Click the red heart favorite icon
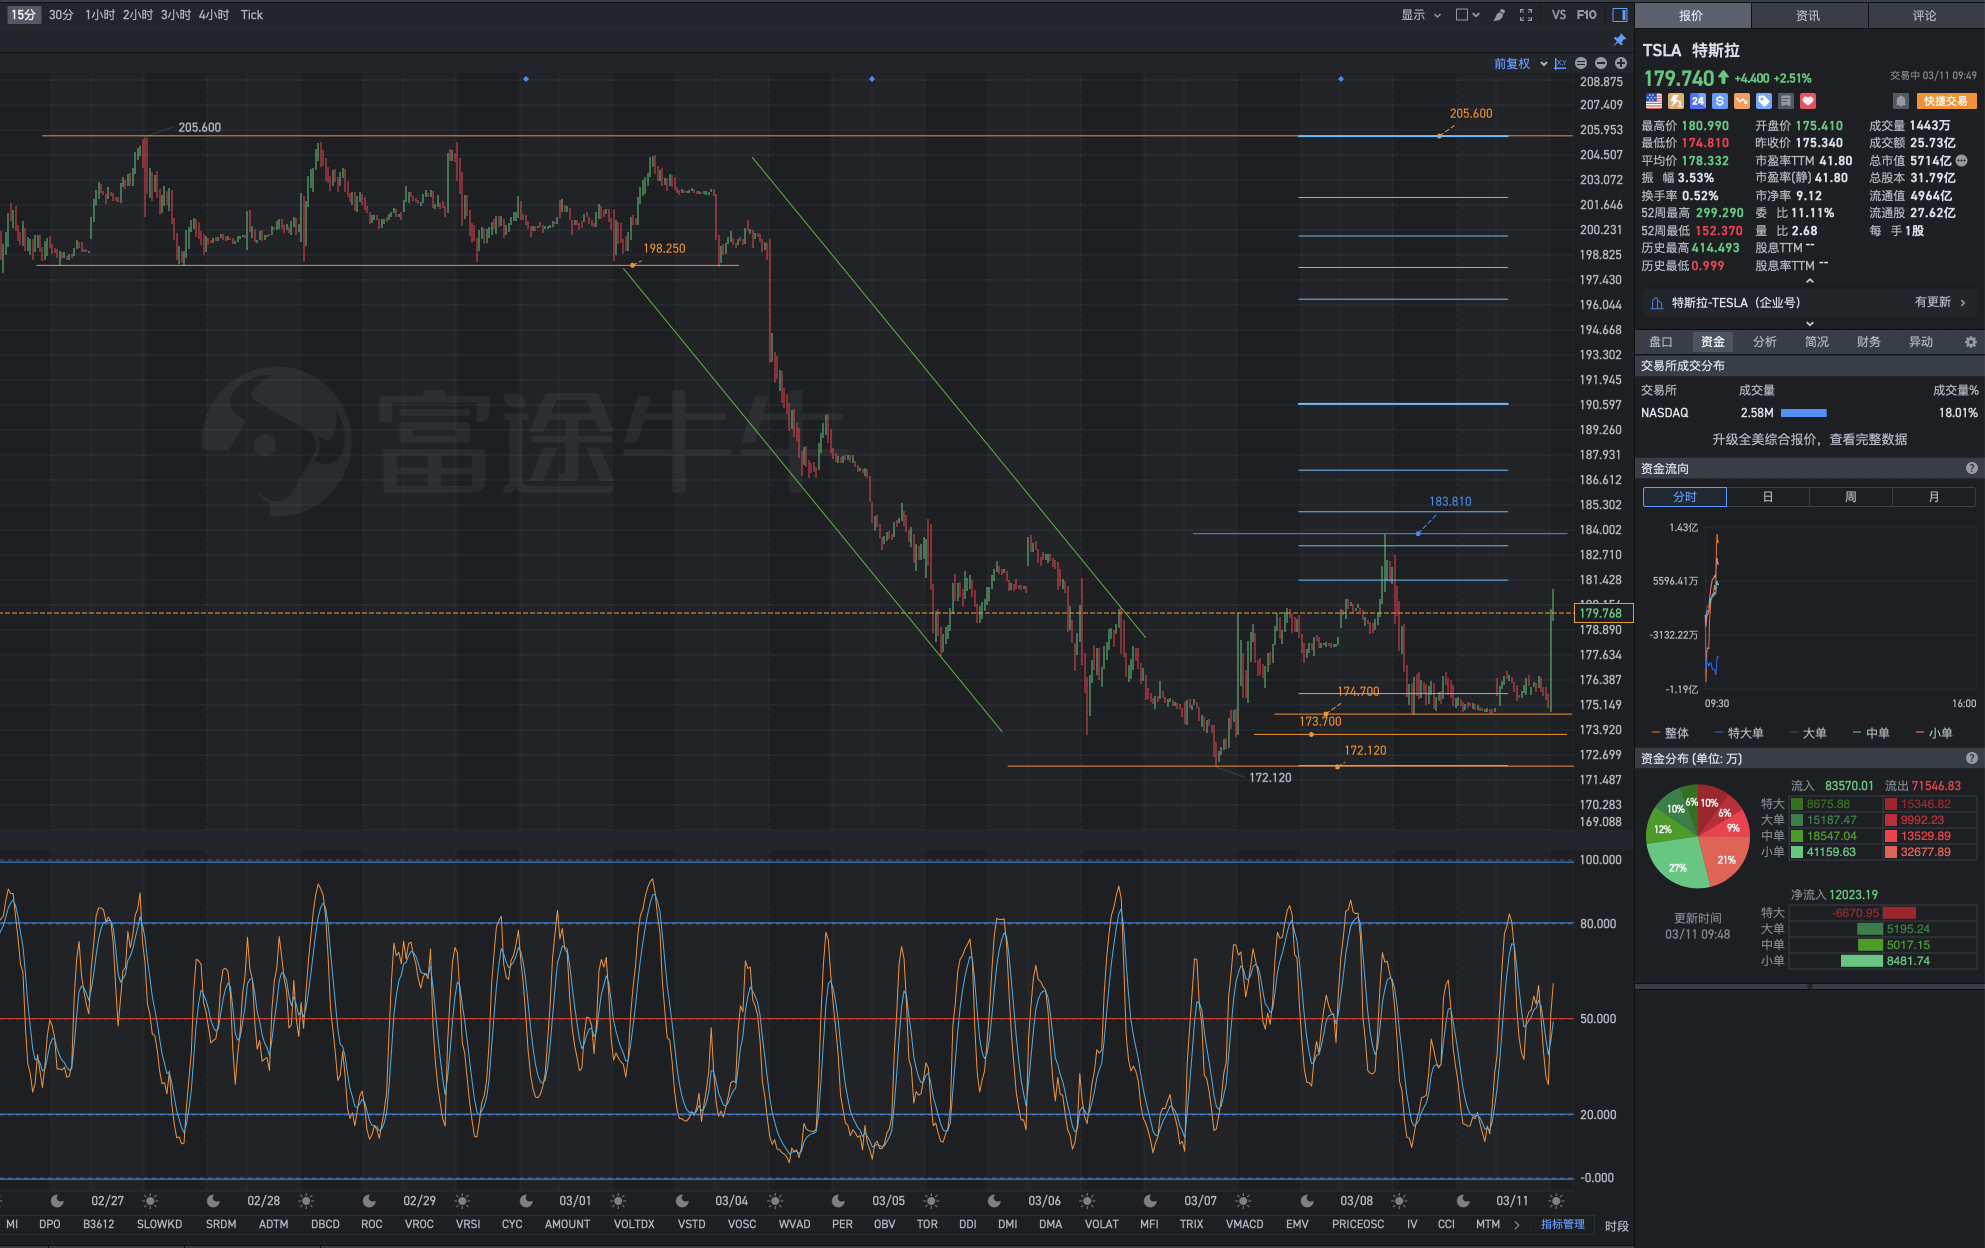Image resolution: width=1985 pixels, height=1248 pixels. tap(1808, 101)
